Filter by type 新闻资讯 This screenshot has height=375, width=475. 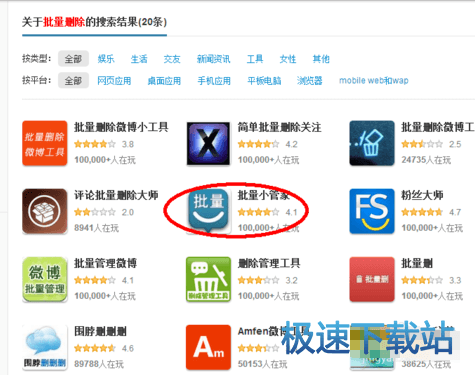point(213,59)
